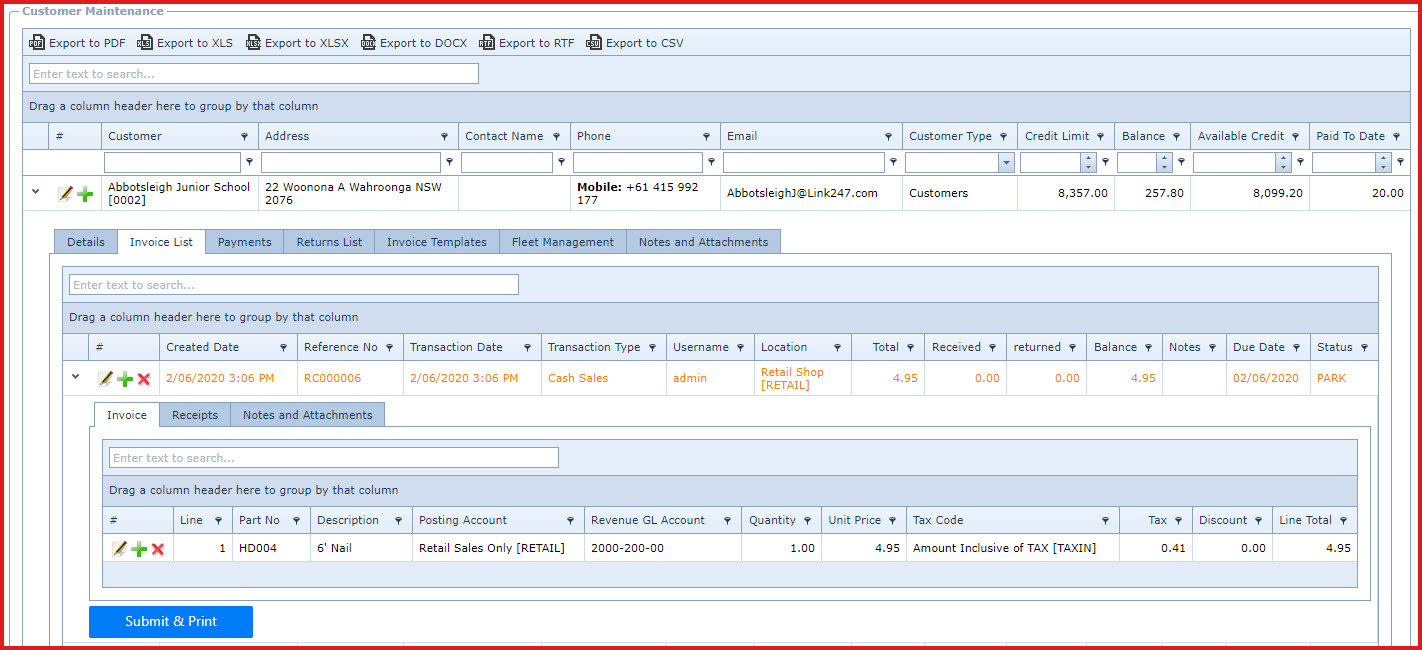Image resolution: width=1422 pixels, height=650 pixels.
Task: Open the Customer column filter icon
Action: pyautogui.click(x=244, y=137)
